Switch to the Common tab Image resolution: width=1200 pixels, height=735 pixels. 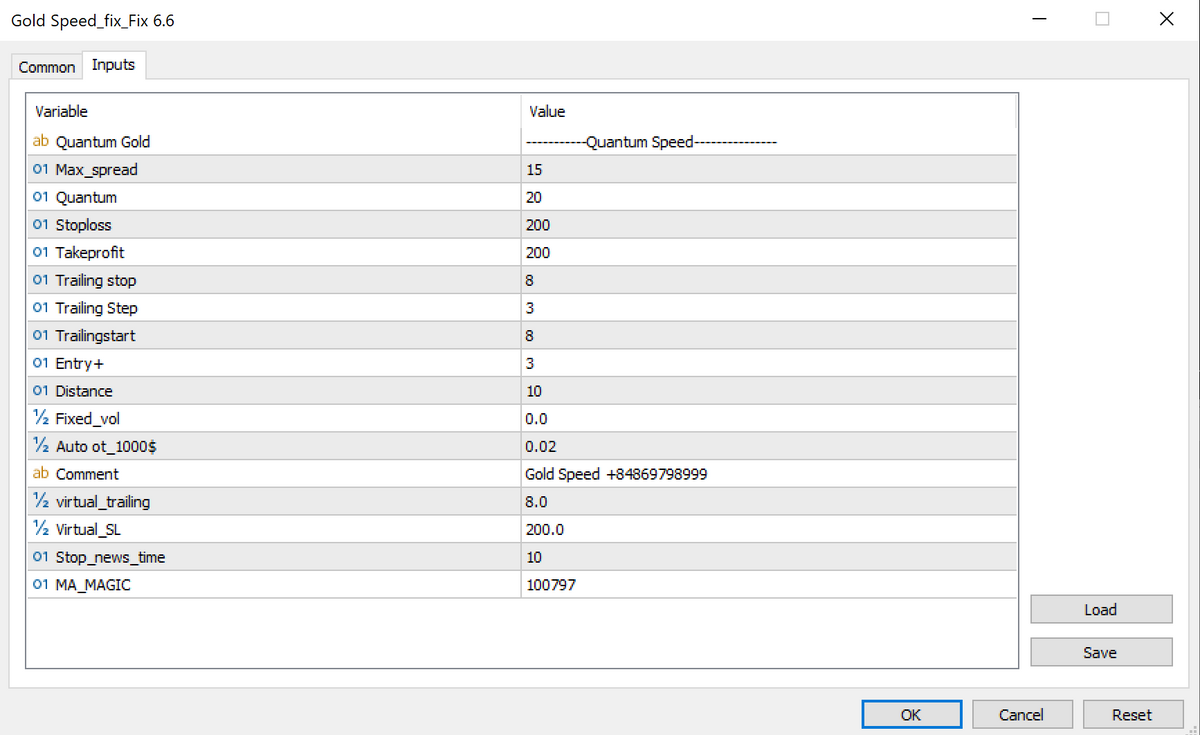[x=47, y=67]
